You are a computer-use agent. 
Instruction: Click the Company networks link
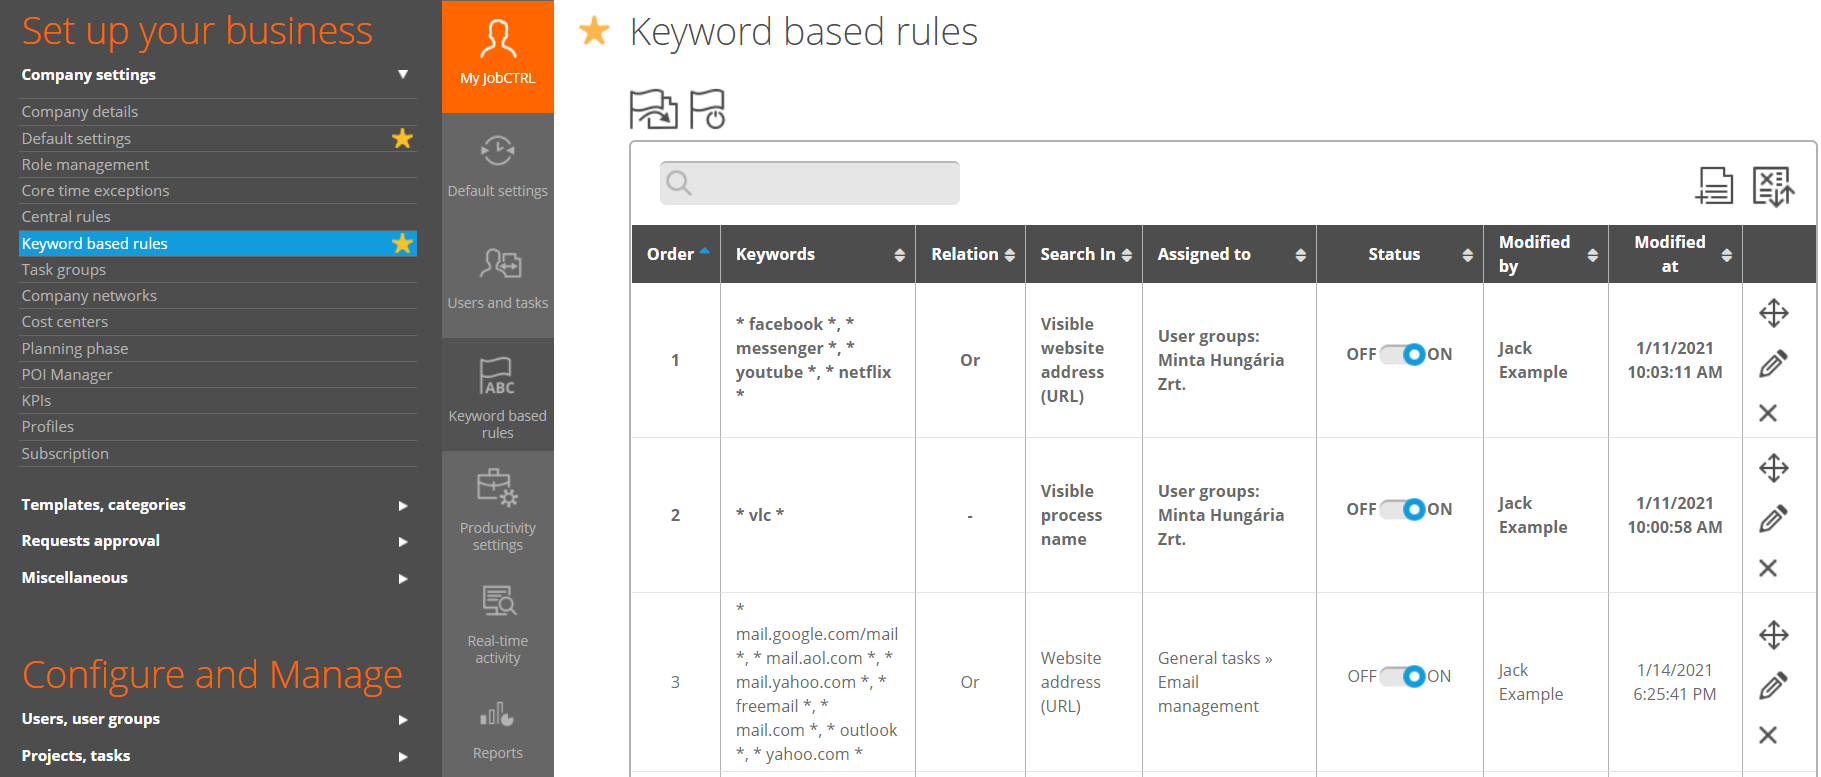point(89,296)
